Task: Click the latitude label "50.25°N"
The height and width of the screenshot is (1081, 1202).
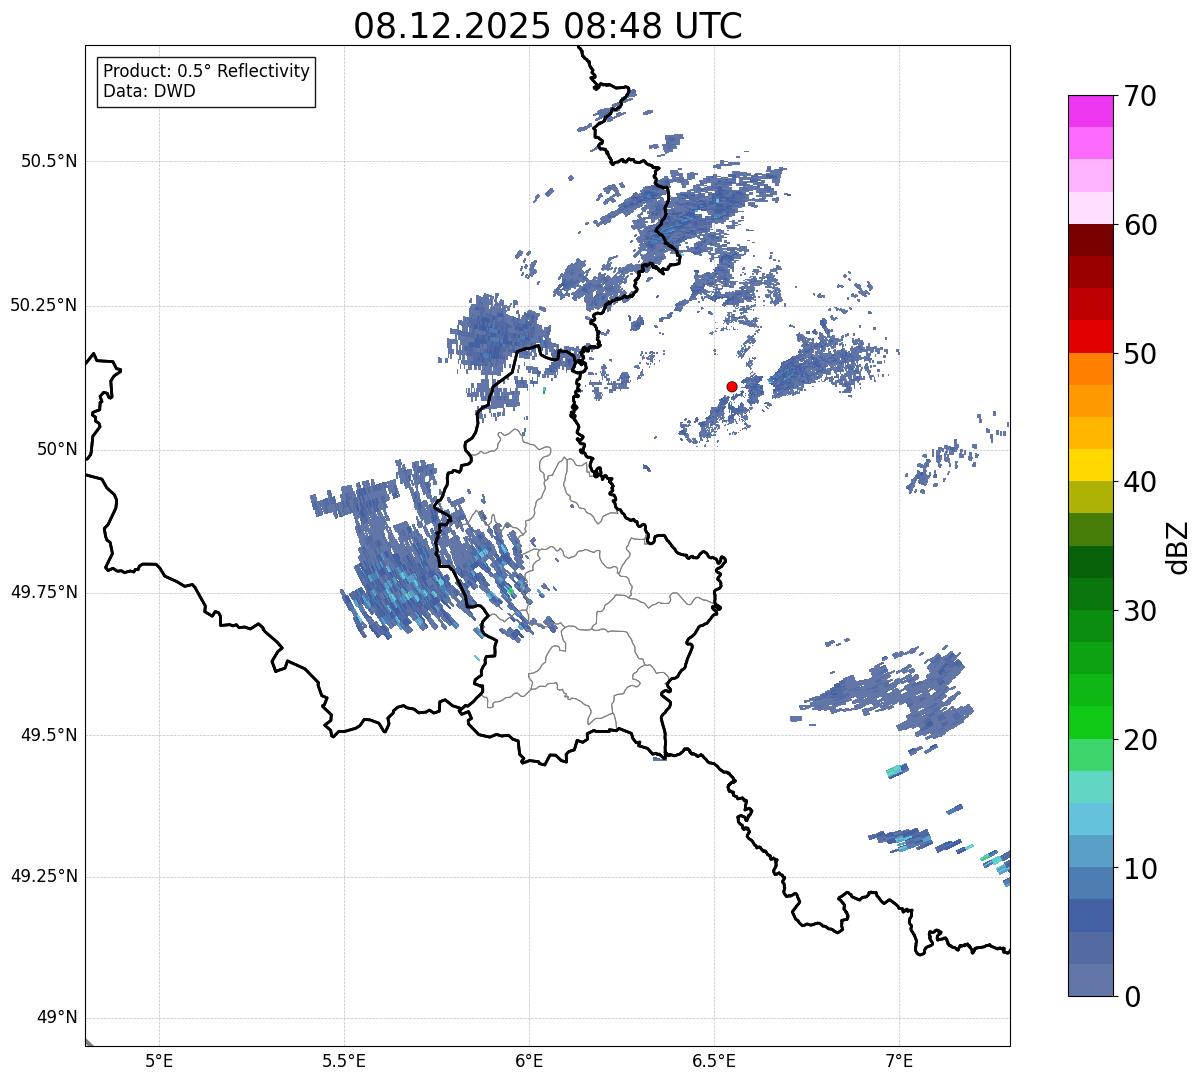Action: coord(44,305)
